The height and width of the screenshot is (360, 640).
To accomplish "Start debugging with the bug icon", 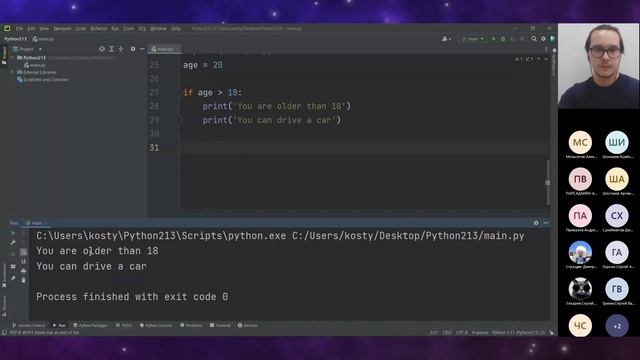I will click(x=503, y=39).
